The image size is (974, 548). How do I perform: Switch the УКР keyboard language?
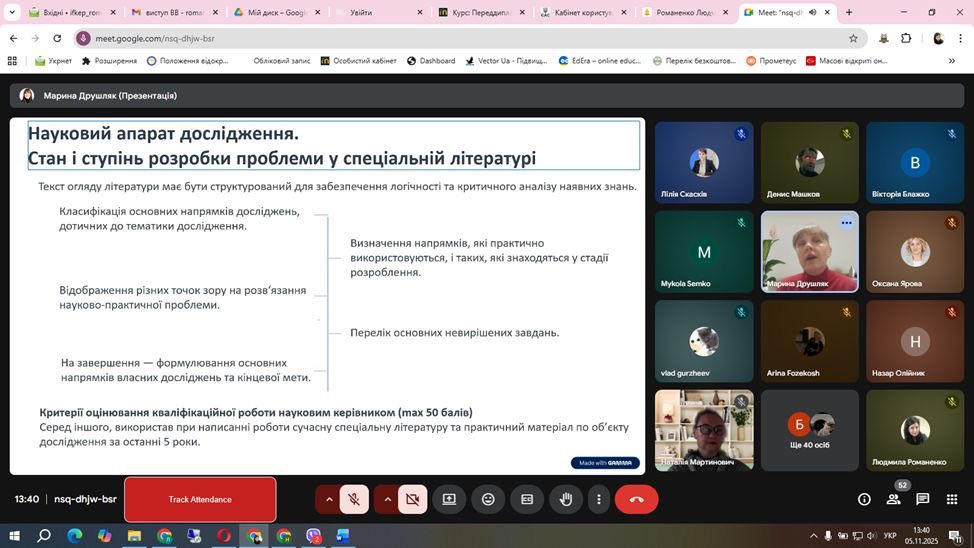890,536
